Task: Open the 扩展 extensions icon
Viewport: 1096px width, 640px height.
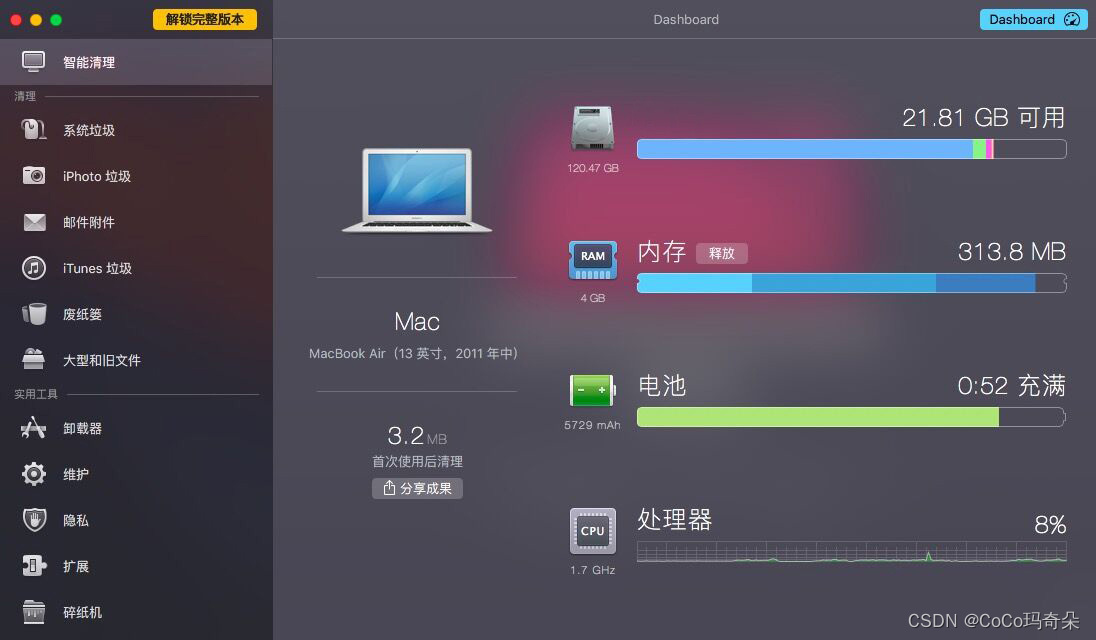Action: click(34, 566)
